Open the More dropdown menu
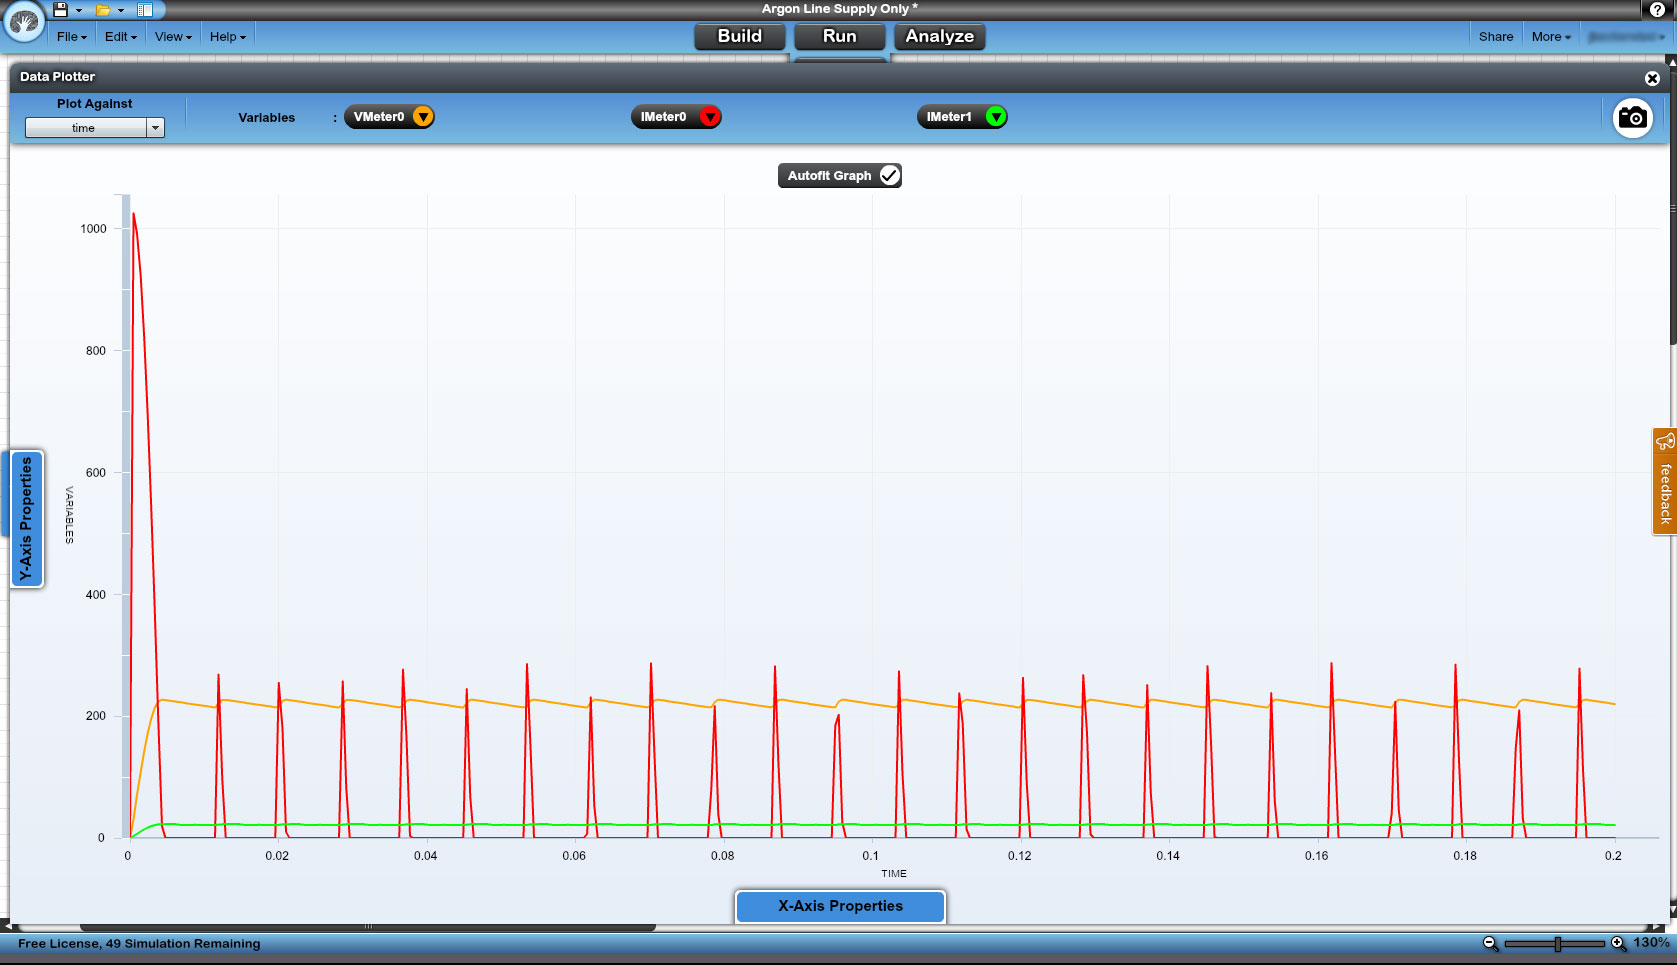1677x965 pixels. (1551, 37)
